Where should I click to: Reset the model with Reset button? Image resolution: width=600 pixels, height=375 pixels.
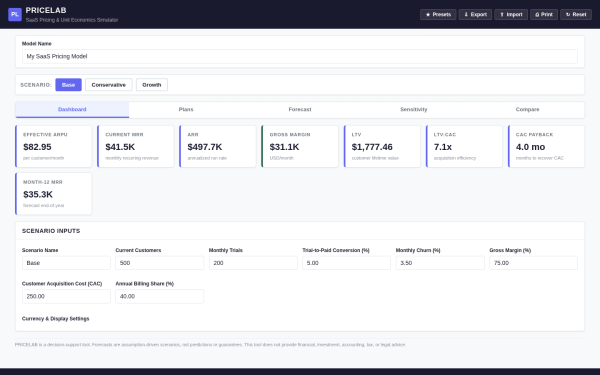pyautogui.click(x=576, y=15)
